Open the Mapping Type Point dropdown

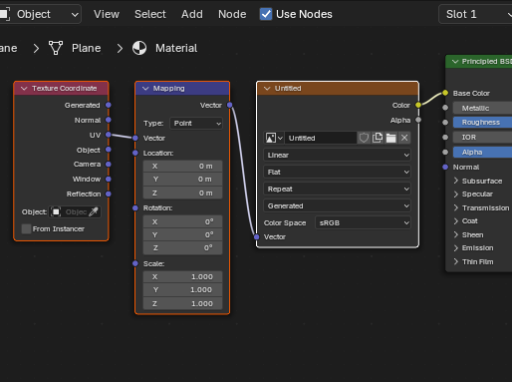click(196, 123)
